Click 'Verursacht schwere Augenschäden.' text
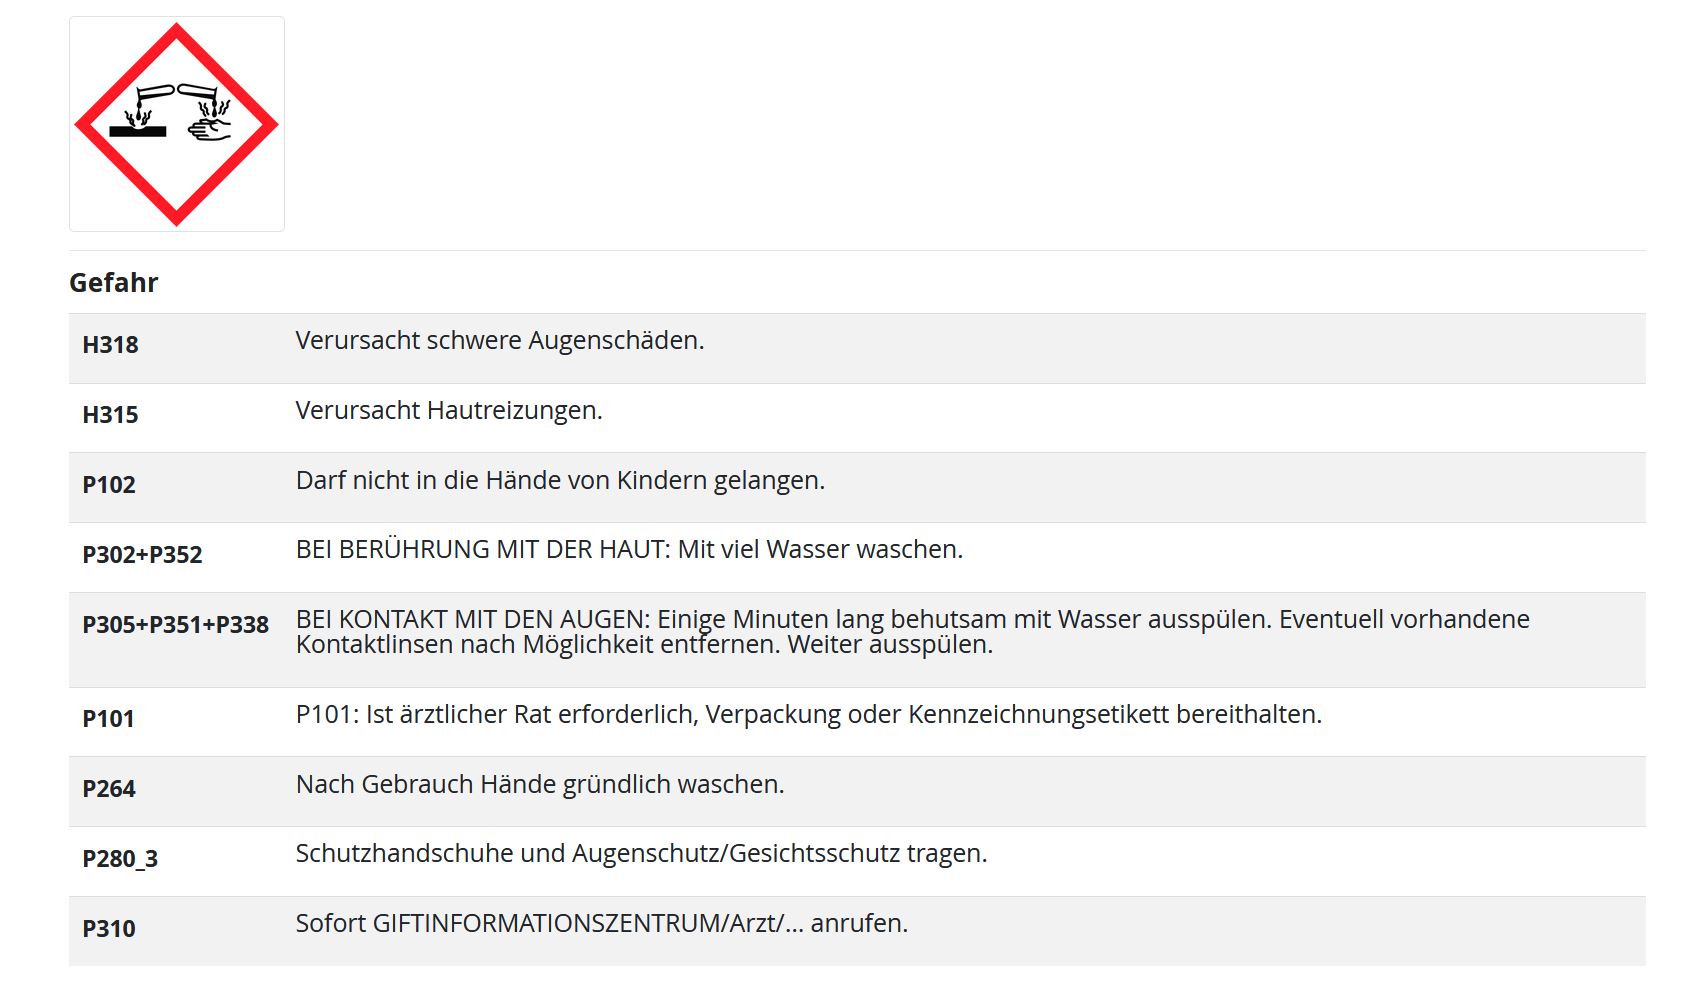1697x999 pixels. click(x=500, y=341)
